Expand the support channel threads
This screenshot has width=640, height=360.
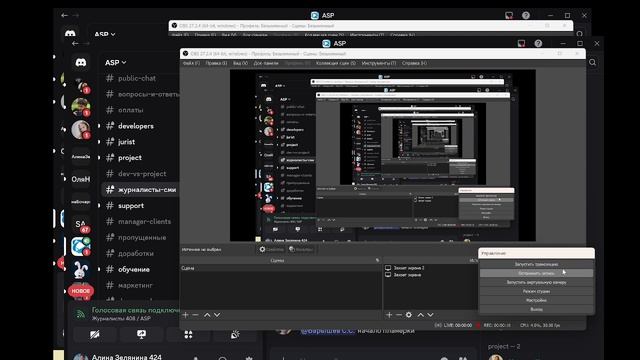click(99, 206)
